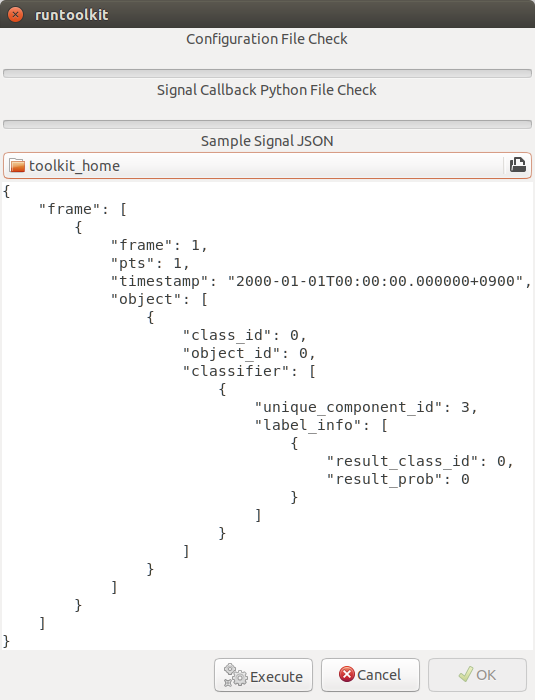535x700 pixels.
Task: Close the runtoolkit window
Action: point(16,14)
